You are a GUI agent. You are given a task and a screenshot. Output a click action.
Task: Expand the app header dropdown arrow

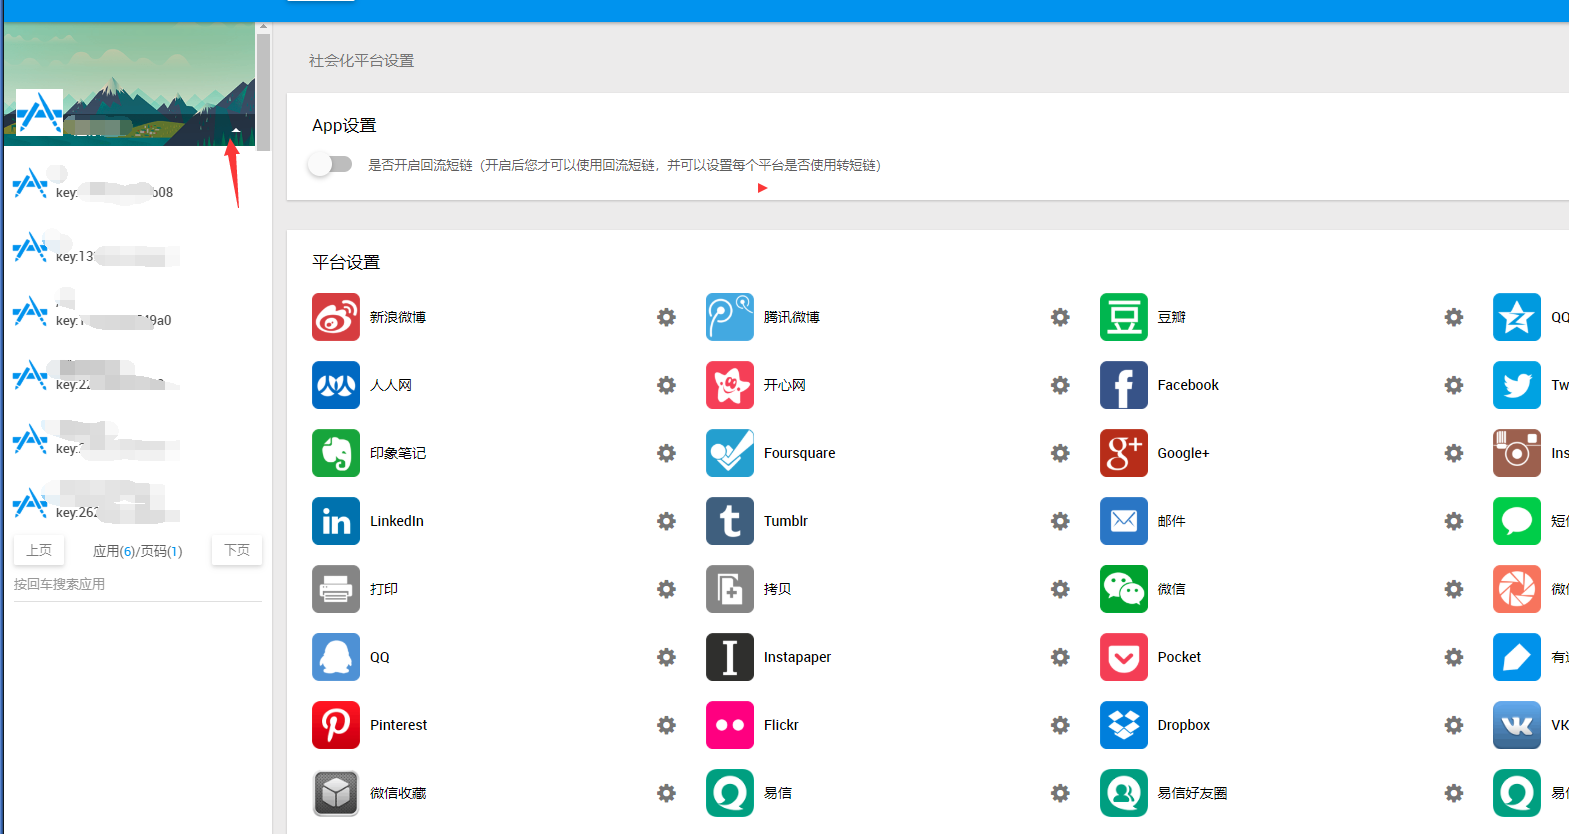236,130
